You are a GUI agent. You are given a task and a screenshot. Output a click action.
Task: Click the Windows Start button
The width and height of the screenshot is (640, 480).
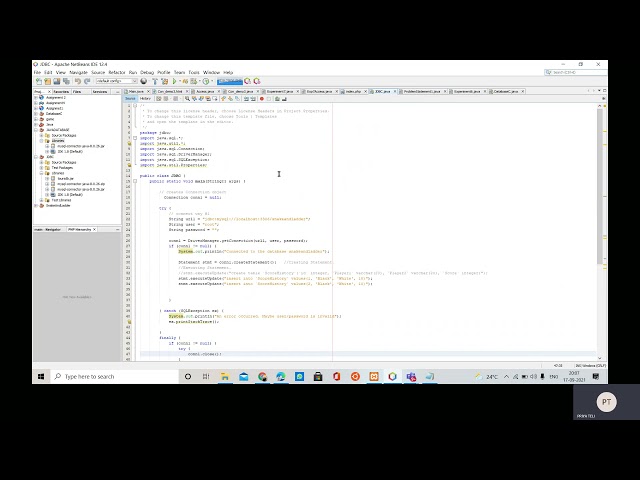(41, 376)
